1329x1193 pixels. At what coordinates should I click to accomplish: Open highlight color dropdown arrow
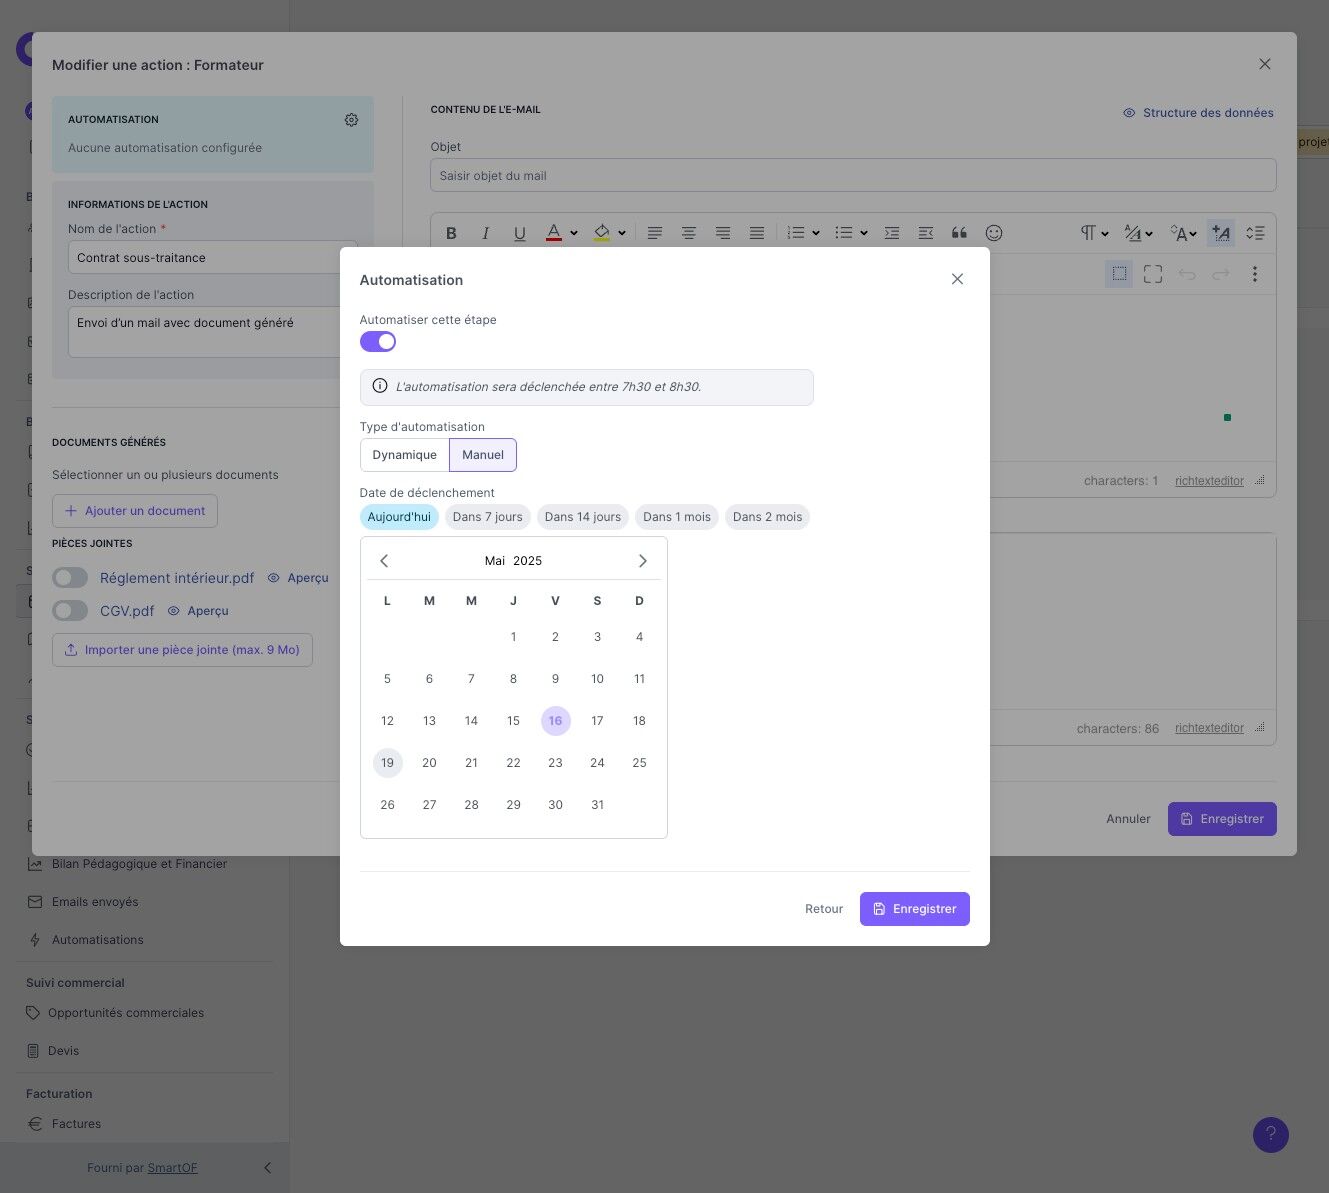click(622, 233)
